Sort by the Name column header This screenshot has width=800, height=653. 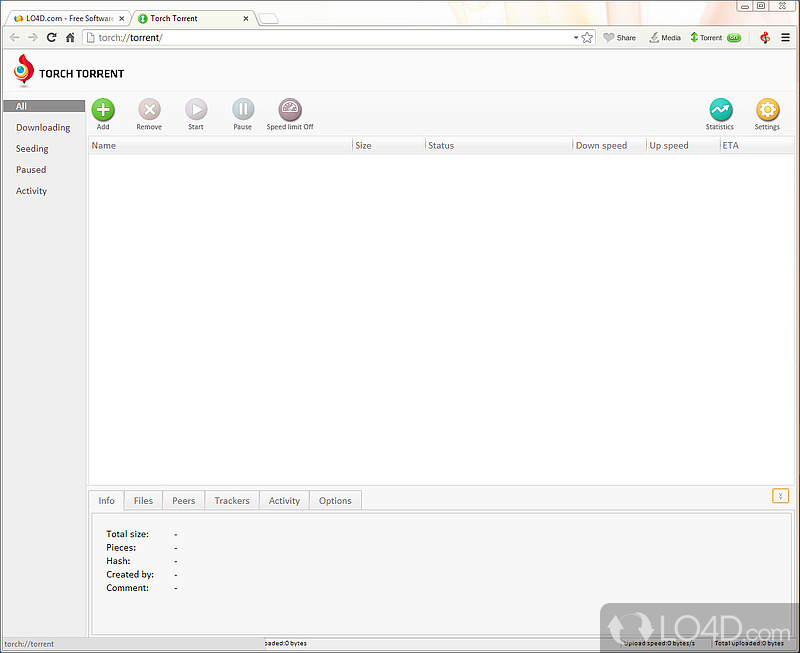tap(220, 145)
